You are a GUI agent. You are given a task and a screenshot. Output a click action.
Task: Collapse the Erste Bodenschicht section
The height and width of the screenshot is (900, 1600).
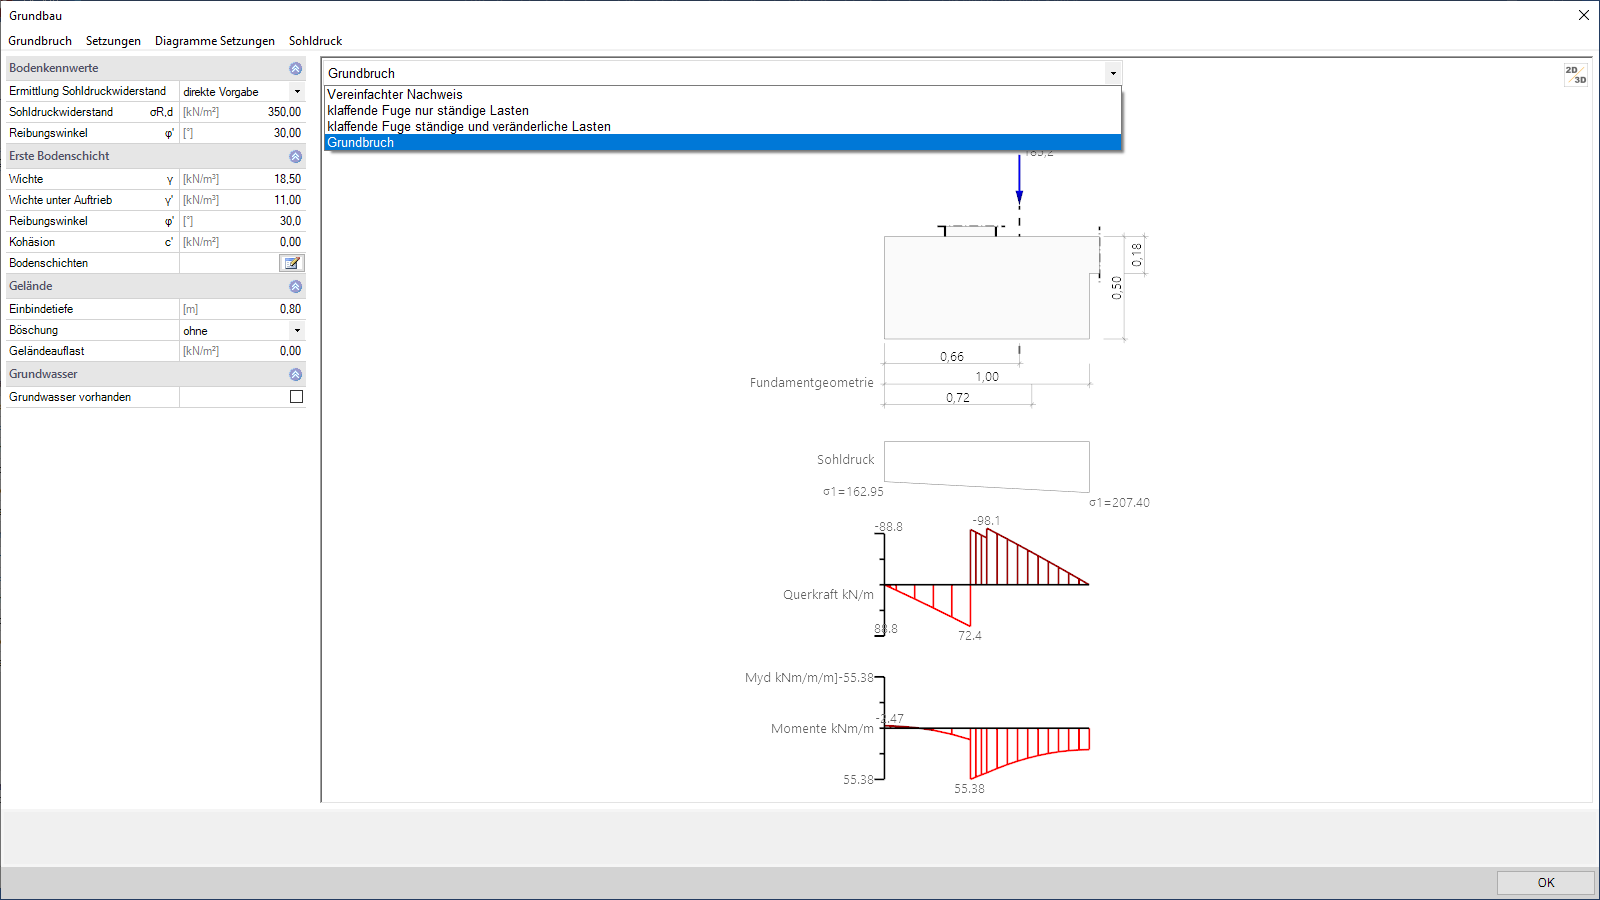pyautogui.click(x=296, y=157)
